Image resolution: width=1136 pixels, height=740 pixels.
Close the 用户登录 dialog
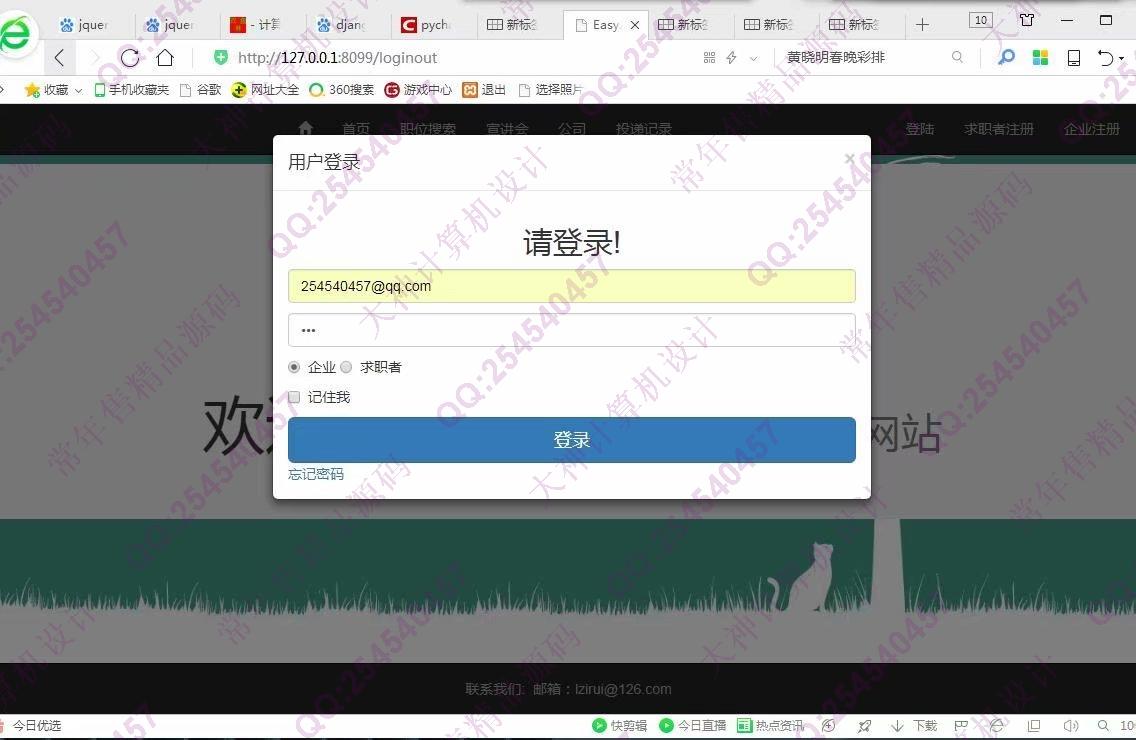849,159
